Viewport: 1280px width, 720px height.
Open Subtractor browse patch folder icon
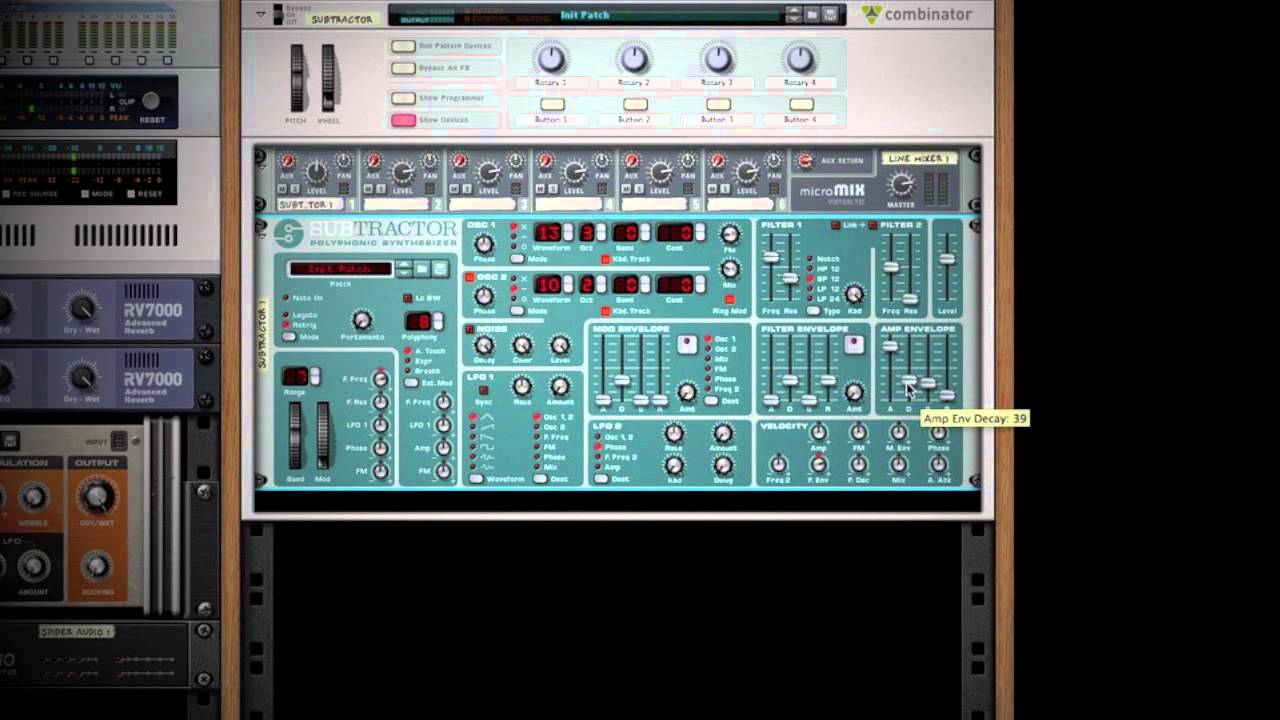pos(422,269)
